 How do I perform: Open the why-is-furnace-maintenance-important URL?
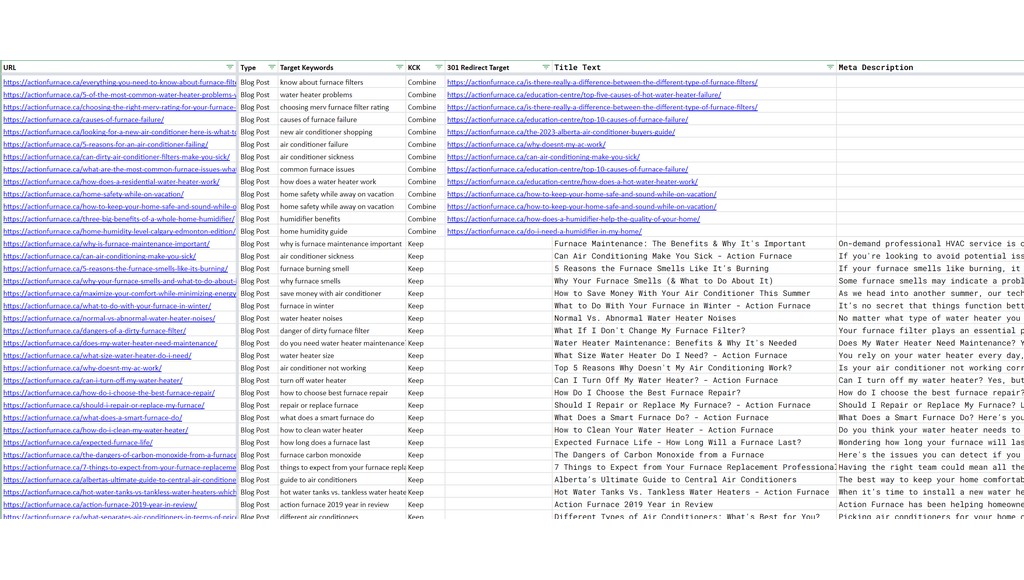[x=106, y=244]
